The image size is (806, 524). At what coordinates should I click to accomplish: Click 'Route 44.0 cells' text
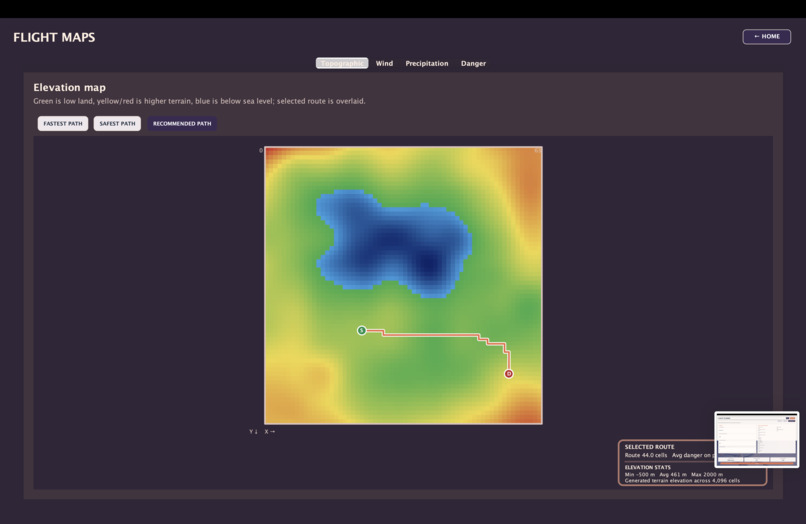646,455
